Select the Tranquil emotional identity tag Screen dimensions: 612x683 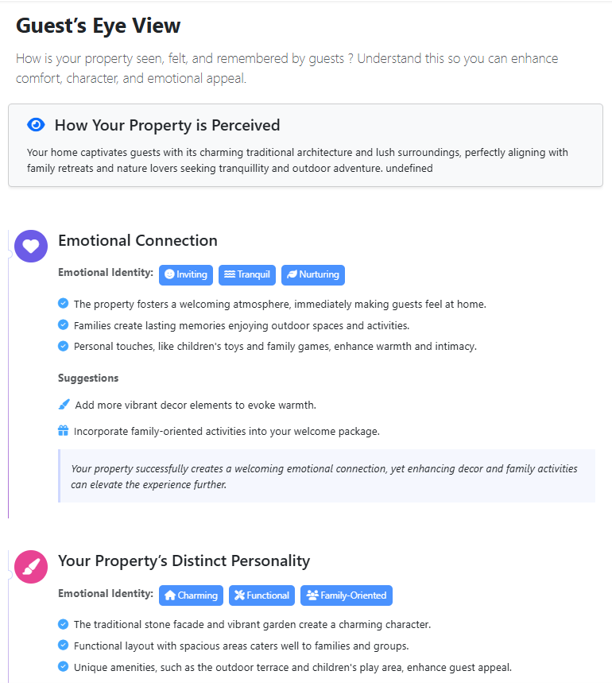tap(247, 275)
